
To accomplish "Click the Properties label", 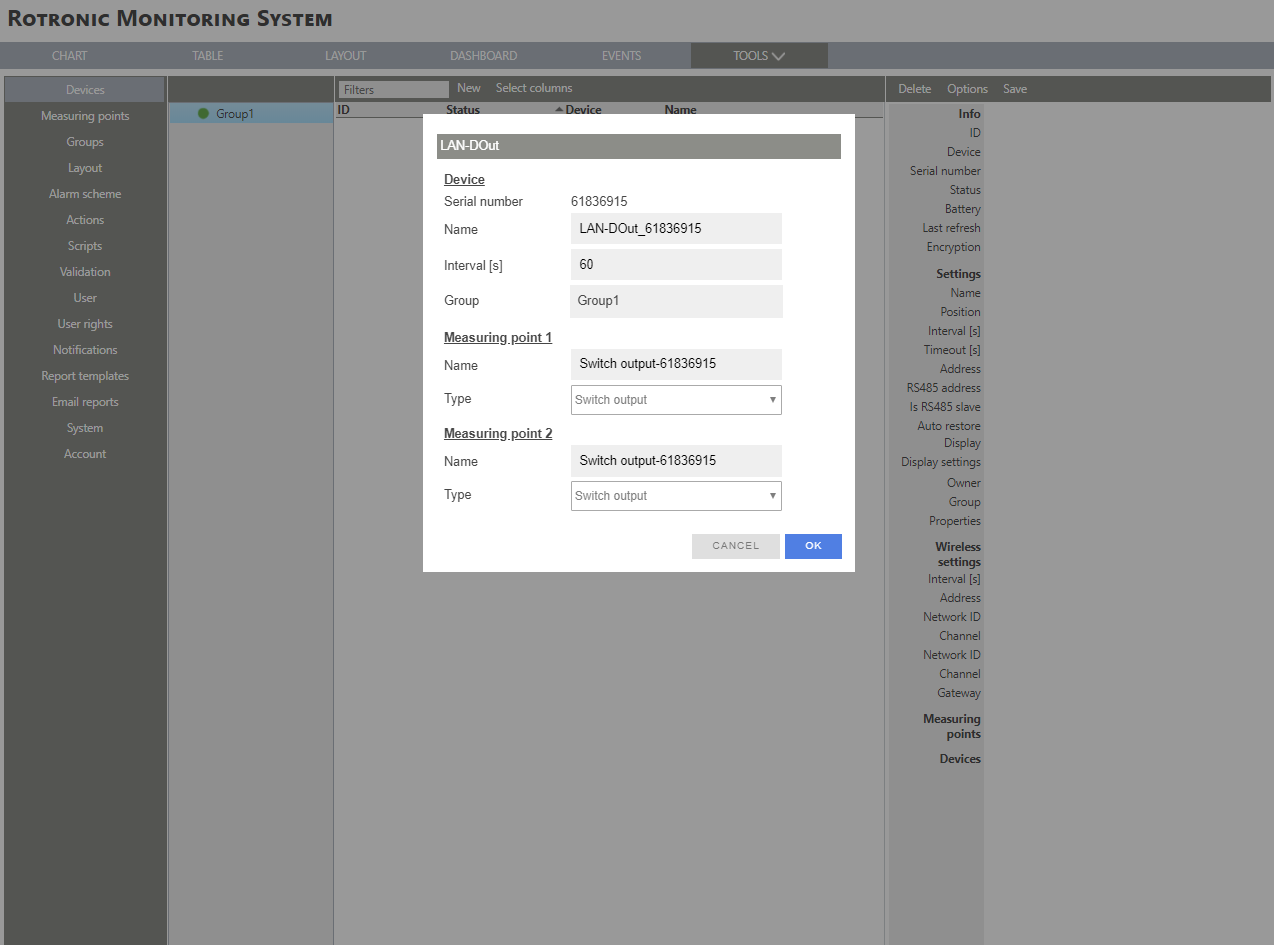I will coord(955,521).
